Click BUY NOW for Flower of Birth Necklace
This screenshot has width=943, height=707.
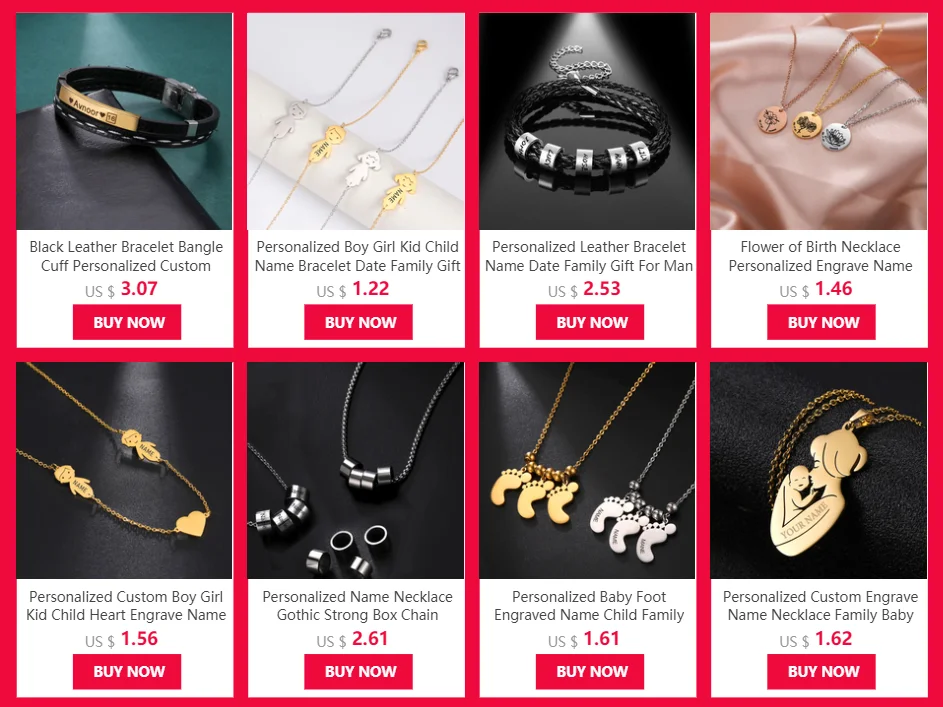(822, 322)
